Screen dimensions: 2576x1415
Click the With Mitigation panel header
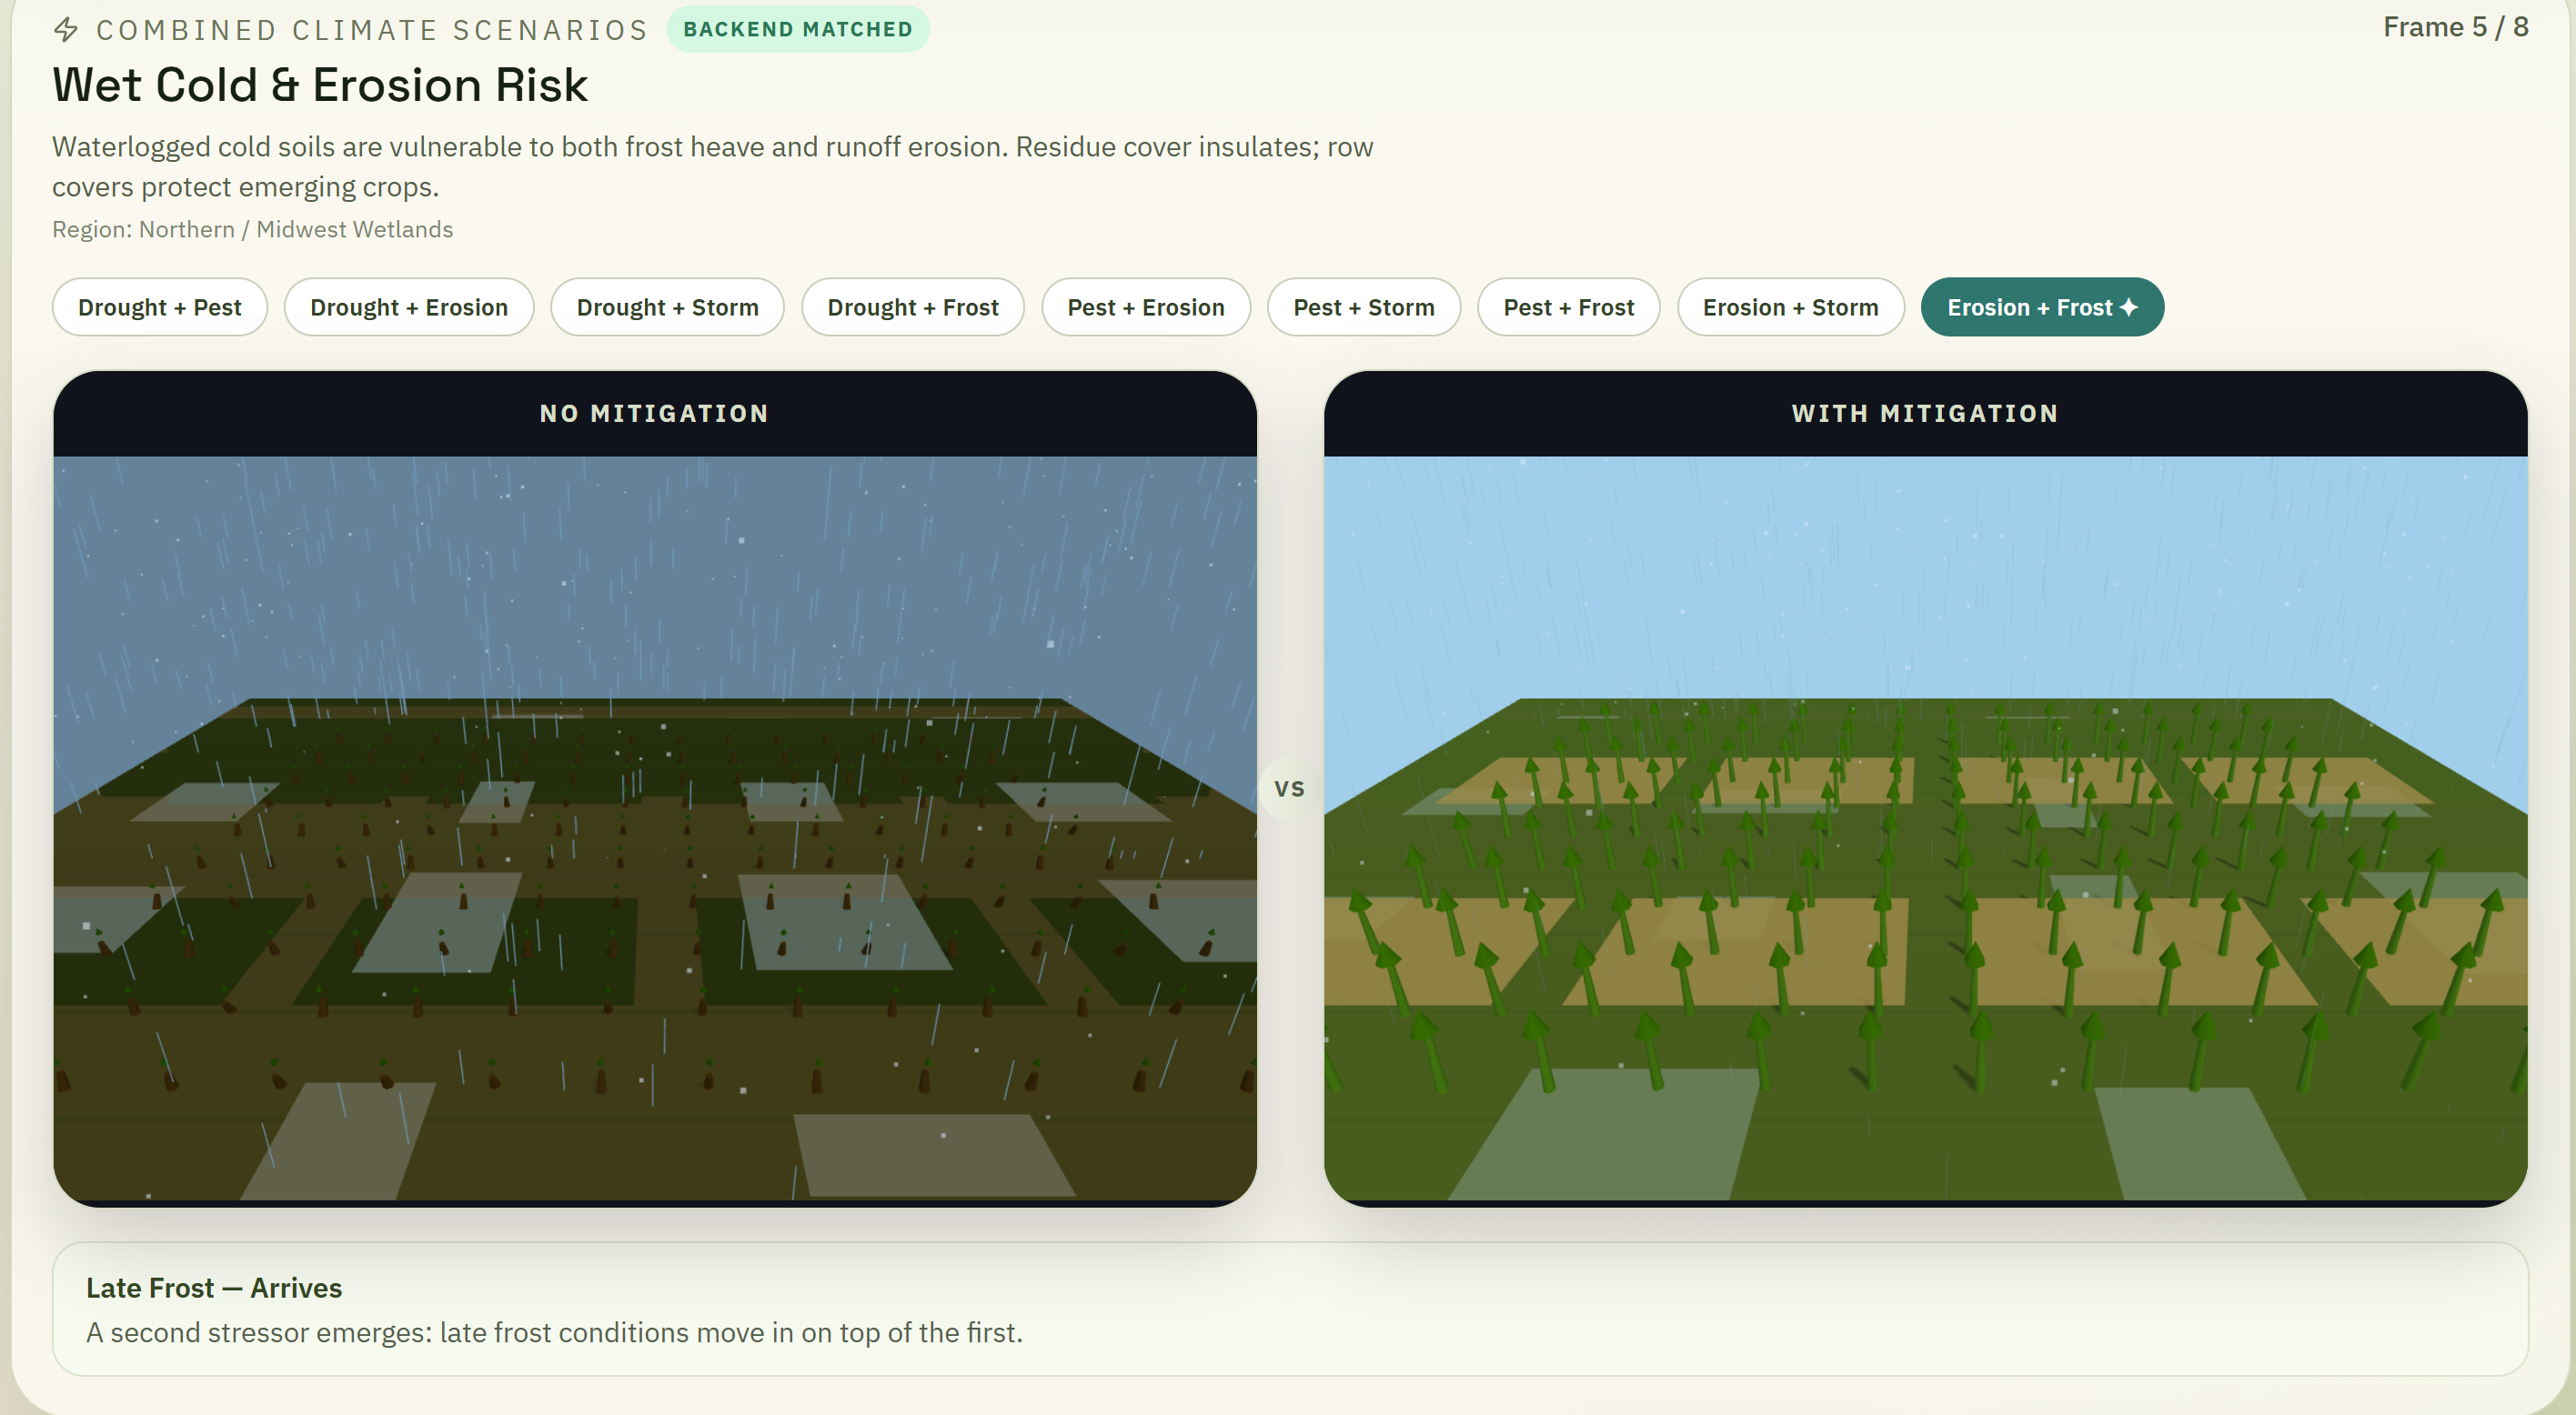coord(1925,413)
